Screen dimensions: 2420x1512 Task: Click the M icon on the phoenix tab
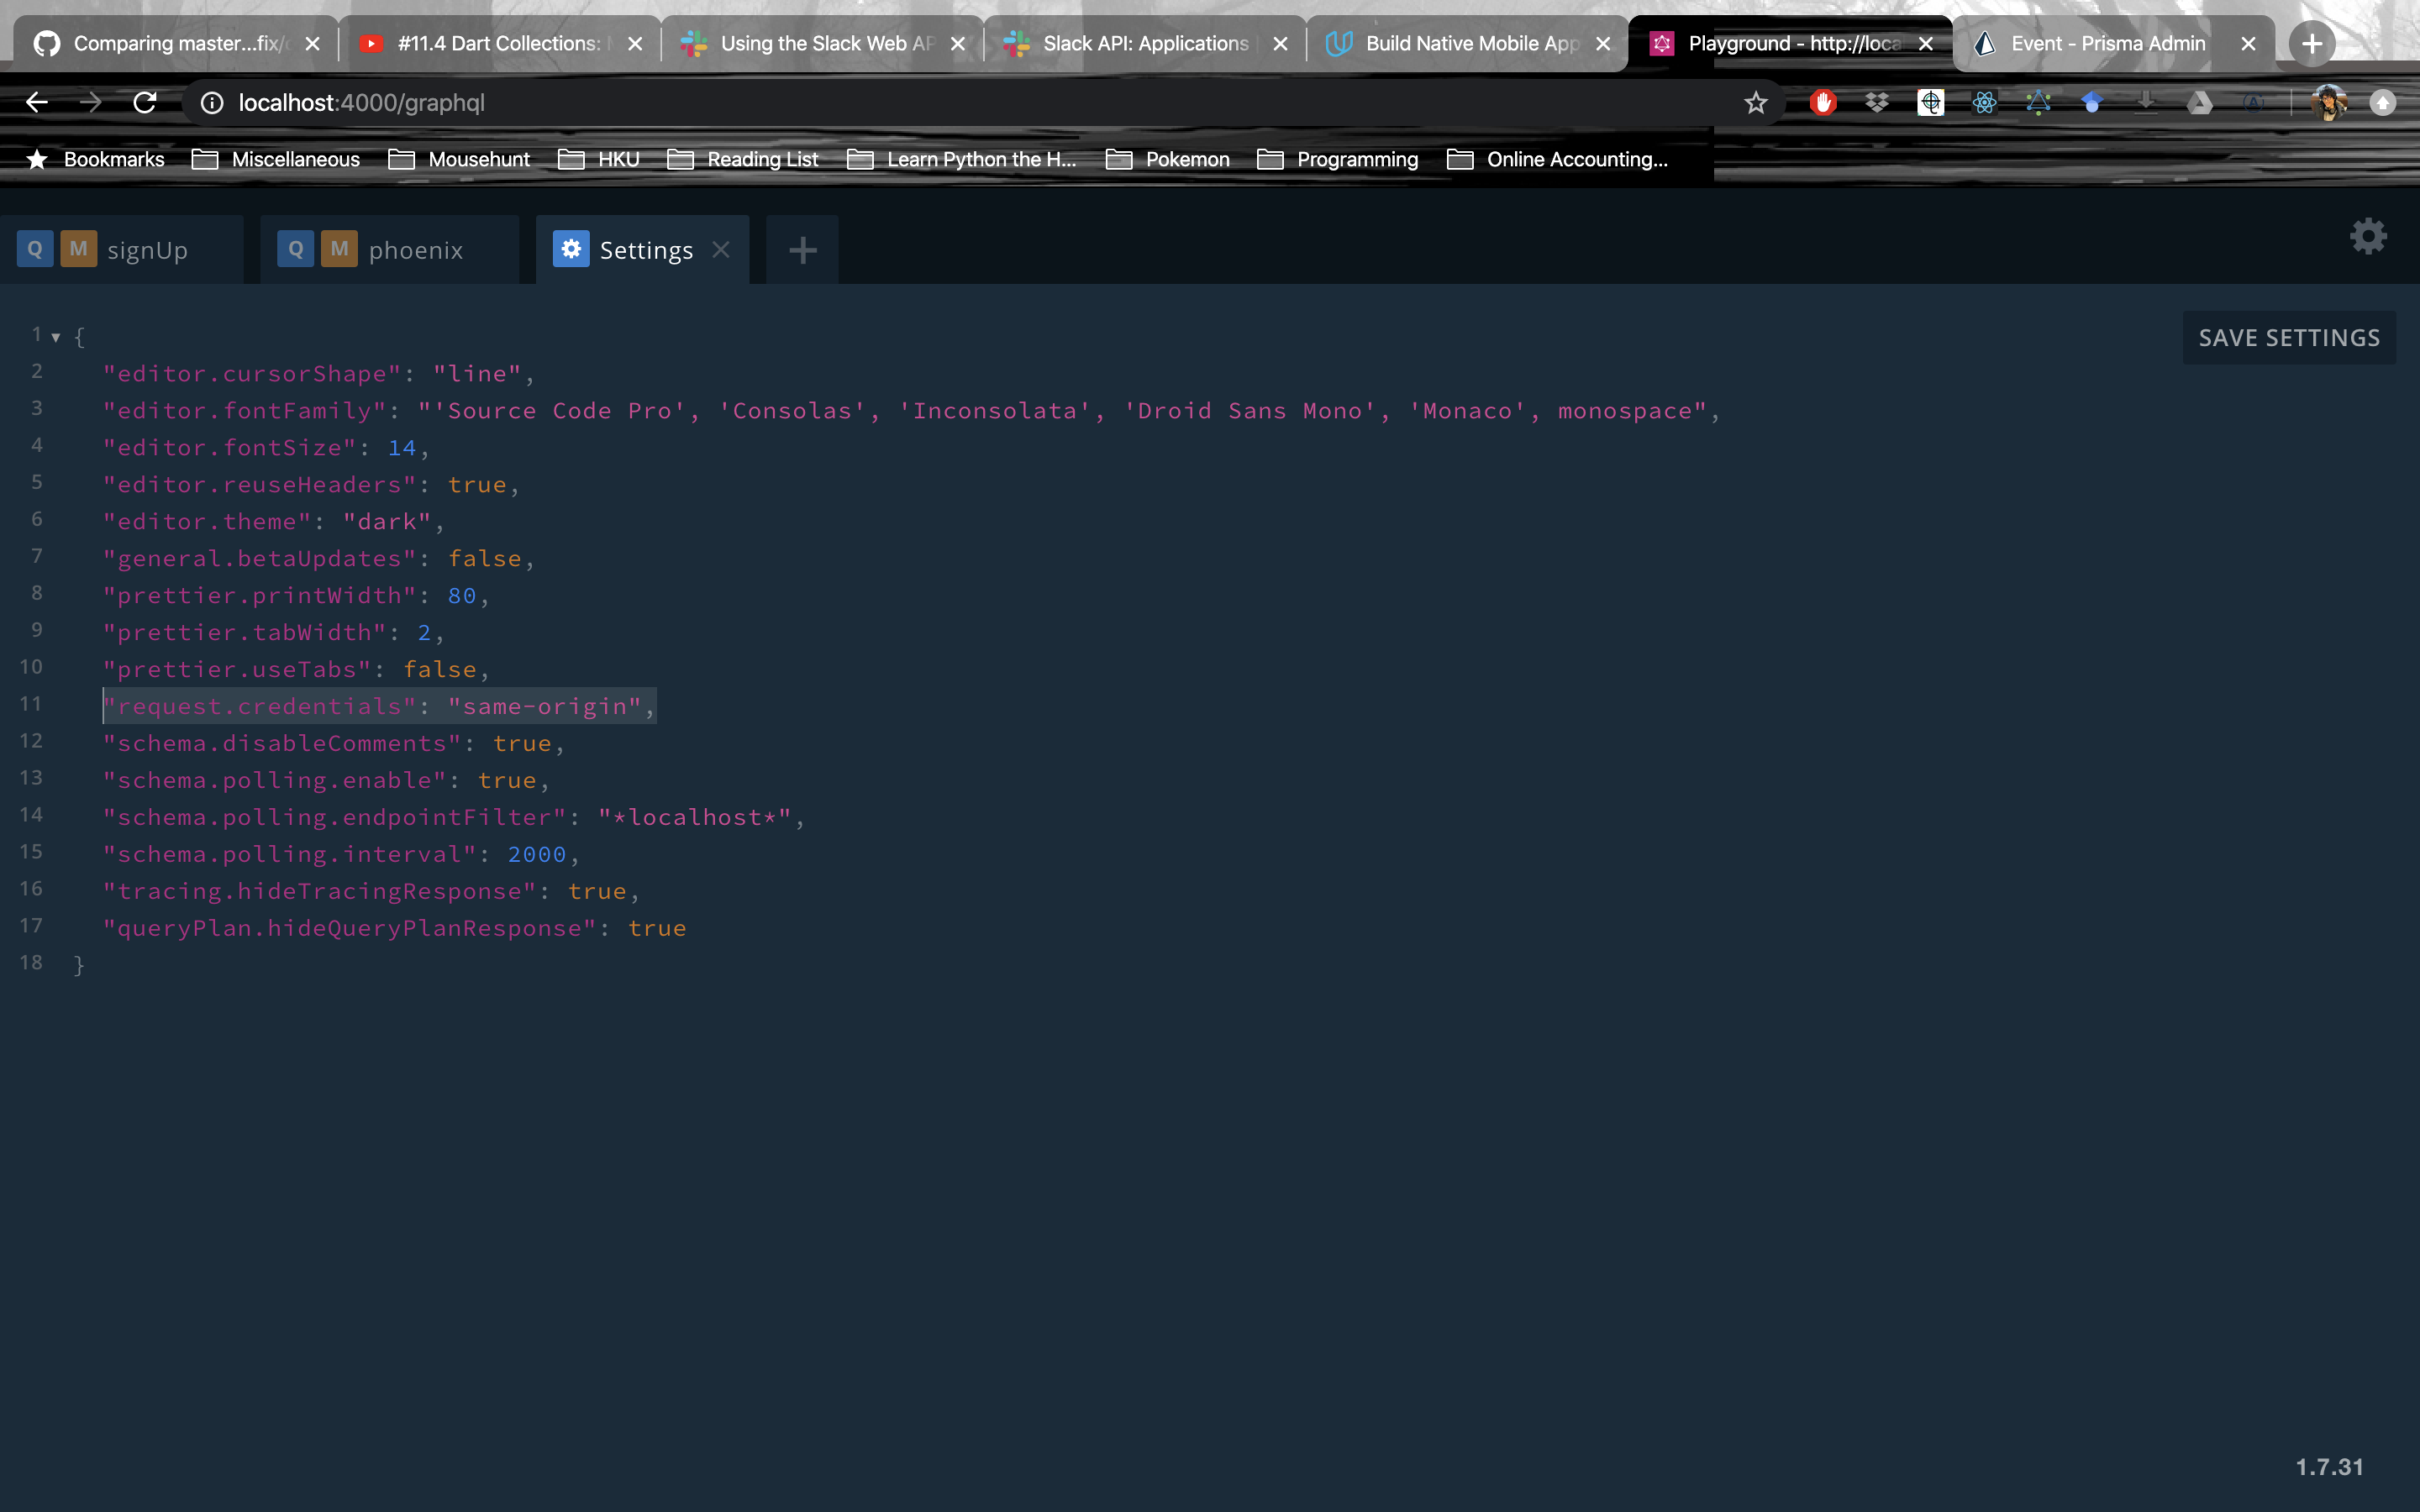(x=339, y=249)
